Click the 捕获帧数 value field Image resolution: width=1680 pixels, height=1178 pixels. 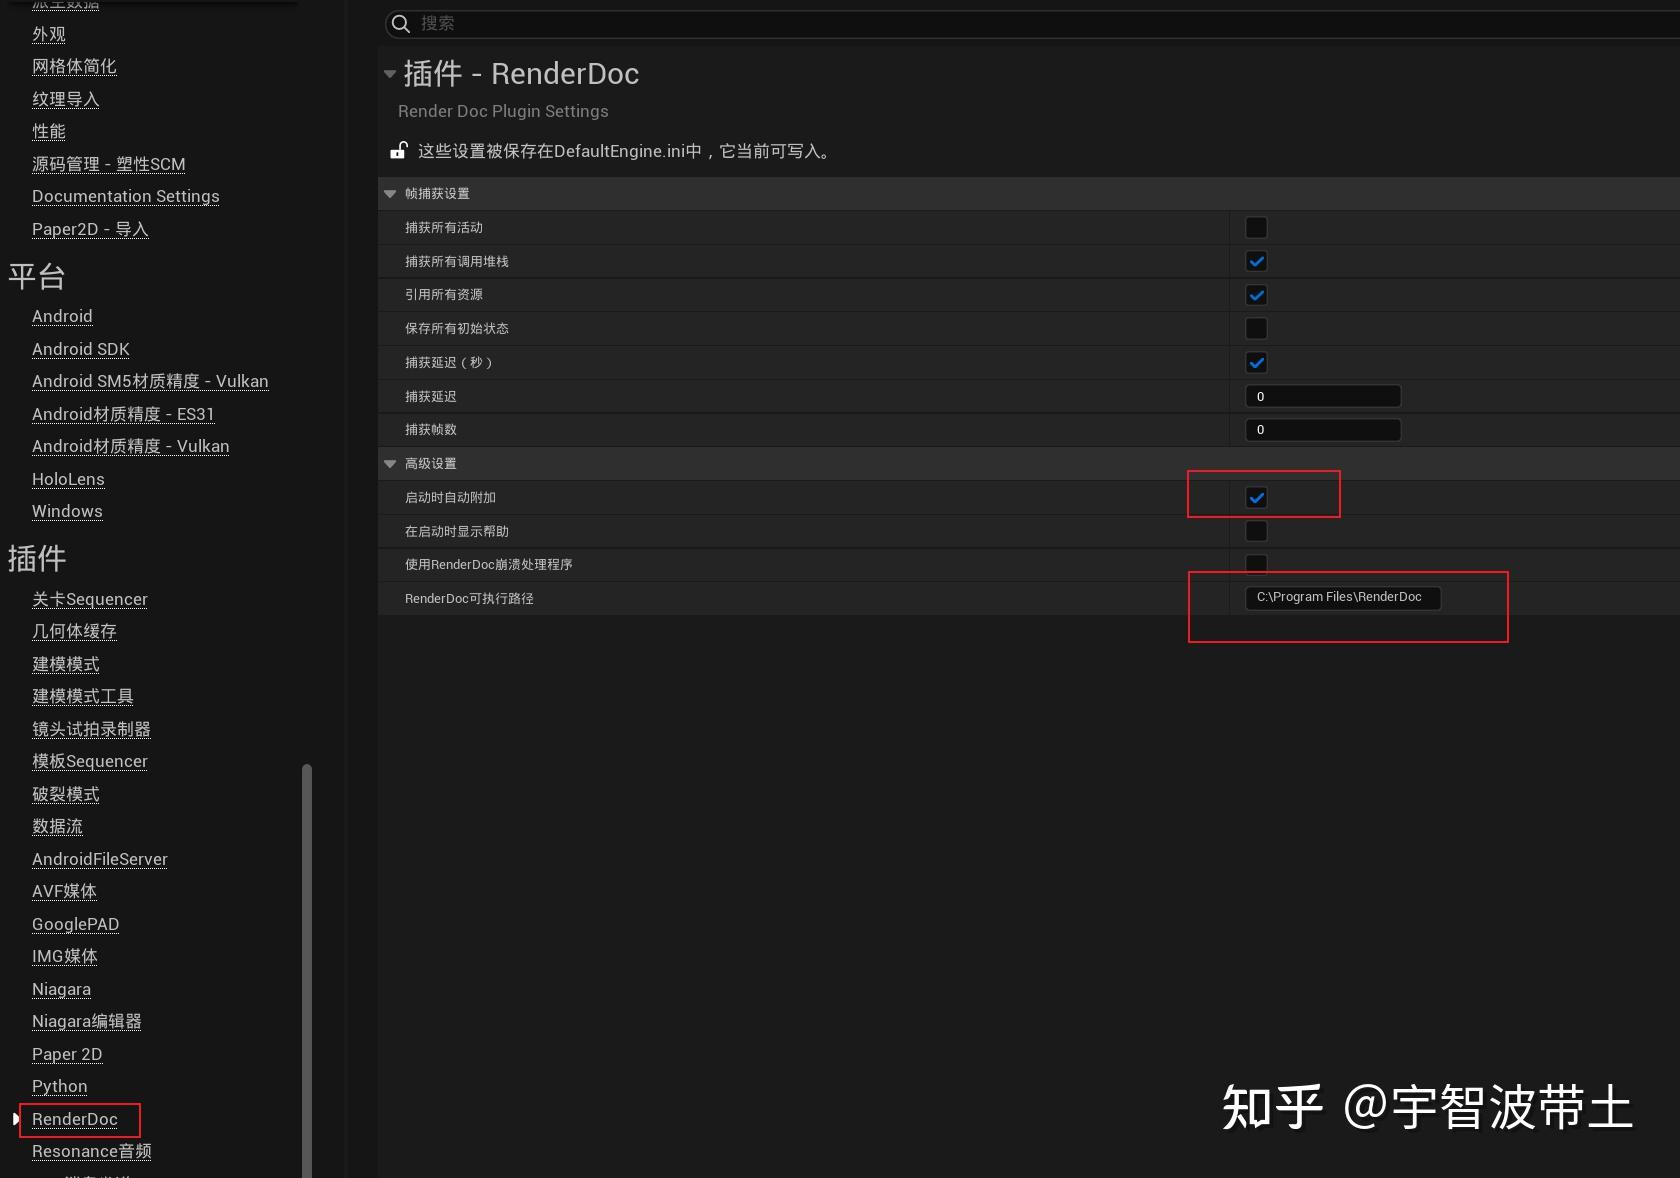tap(1322, 430)
